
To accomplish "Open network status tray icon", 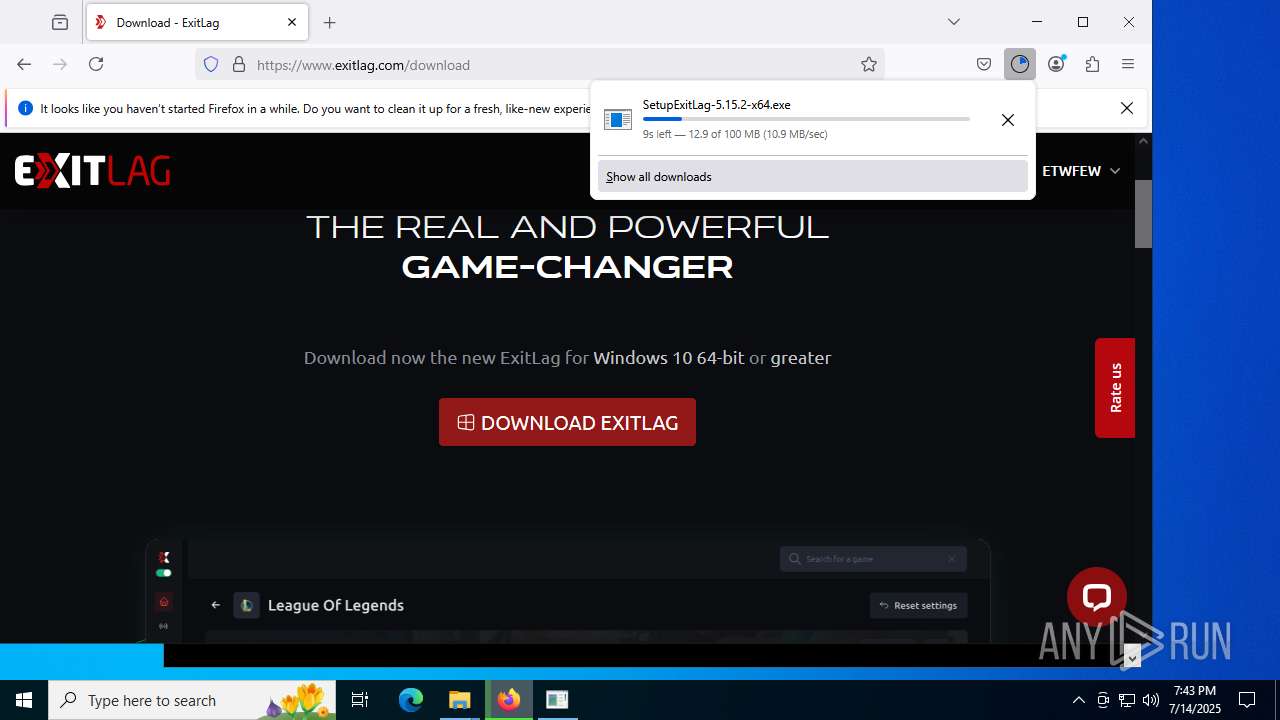I will click(1127, 700).
